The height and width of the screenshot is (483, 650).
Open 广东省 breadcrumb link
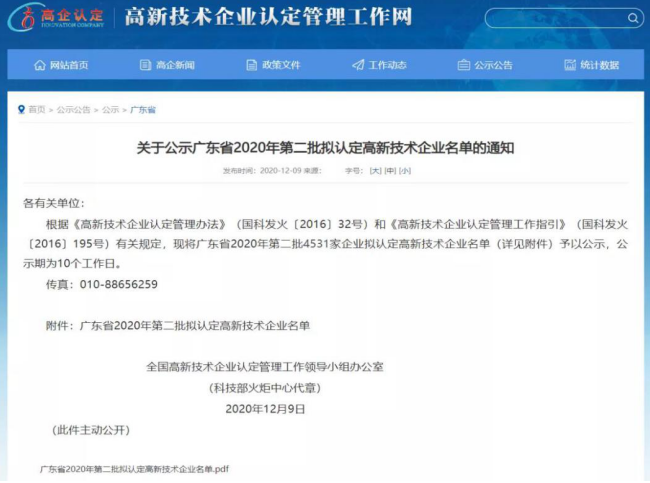click(x=143, y=110)
